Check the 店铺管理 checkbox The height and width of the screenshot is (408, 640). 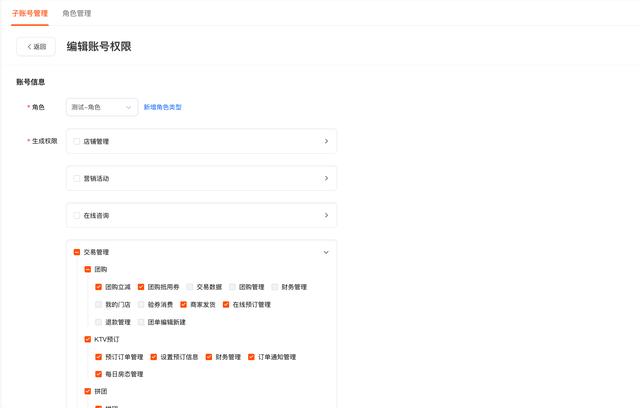pos(76,141)
